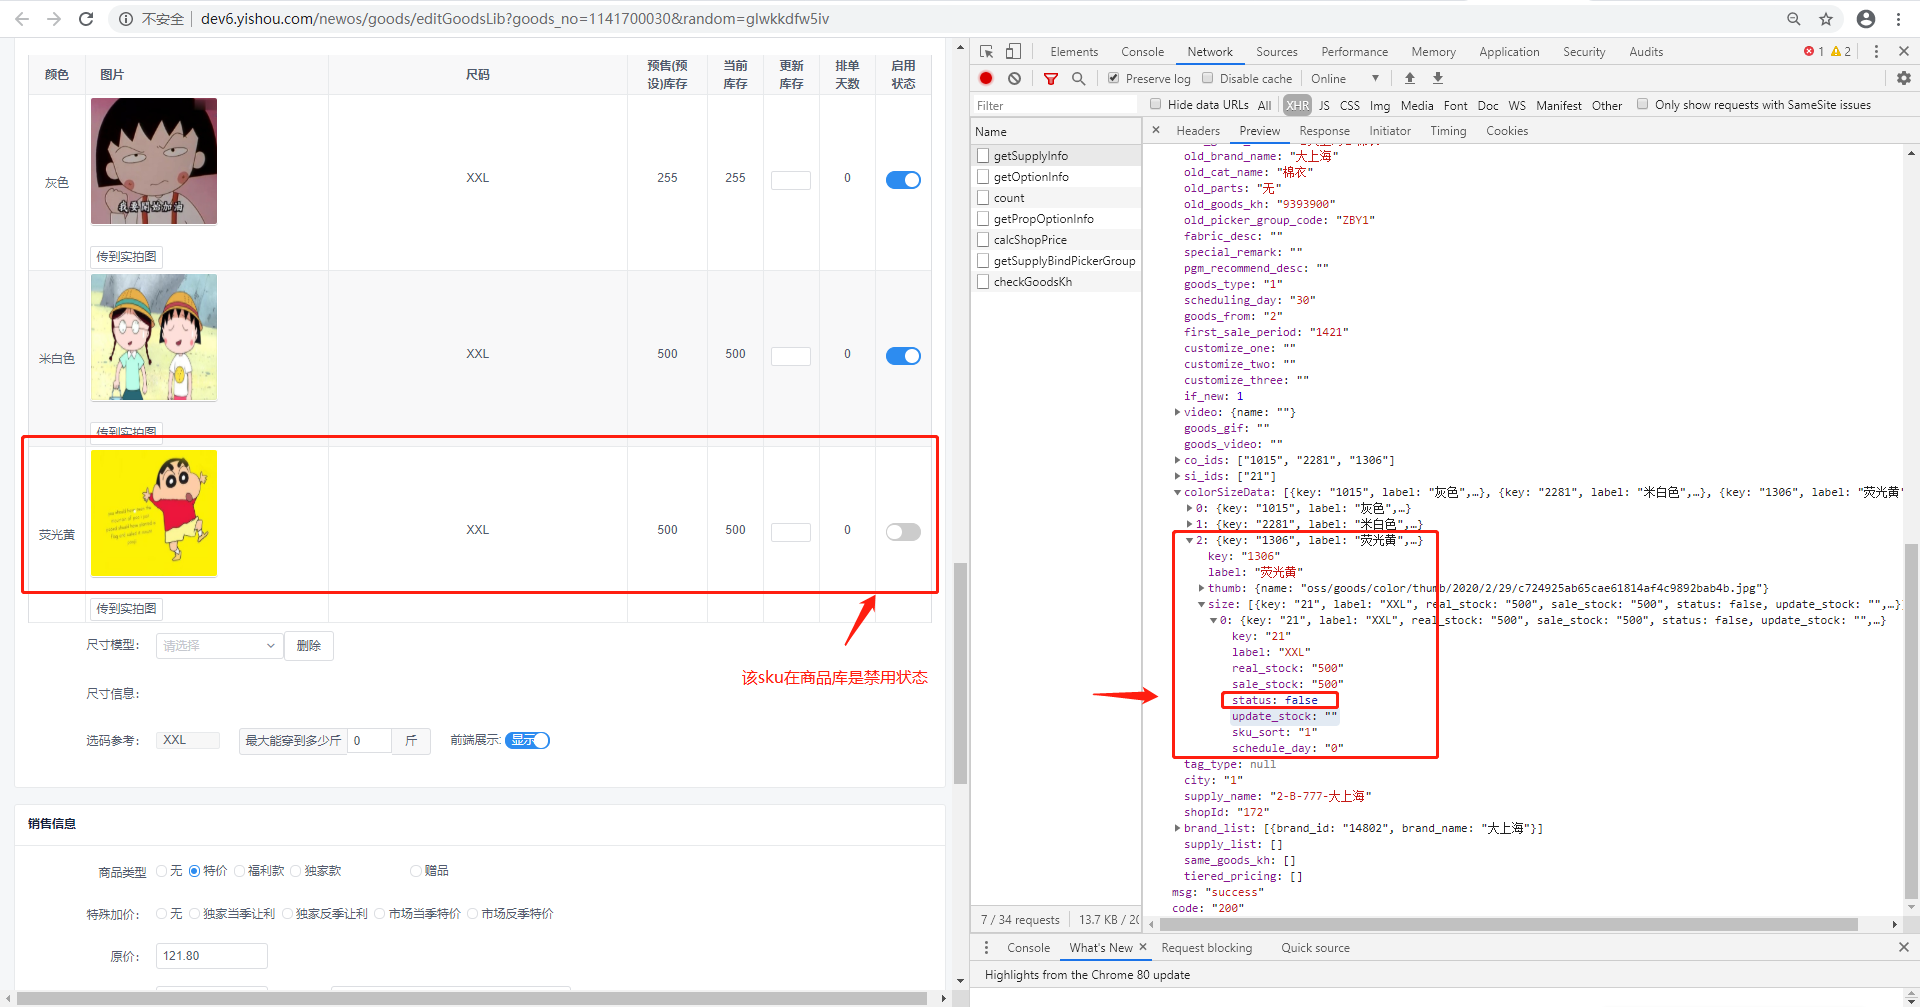Switch to the Console panel tab

click(x=1142, y=51)
